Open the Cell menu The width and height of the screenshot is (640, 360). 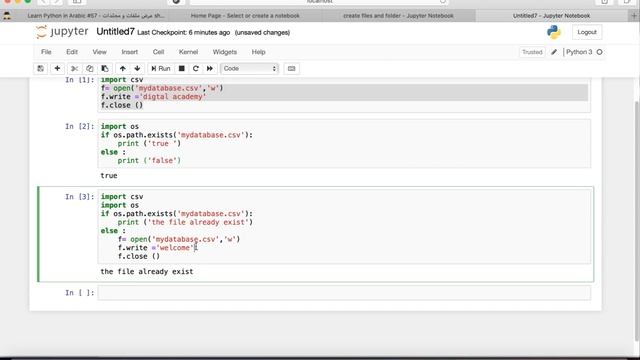point(158,52)
